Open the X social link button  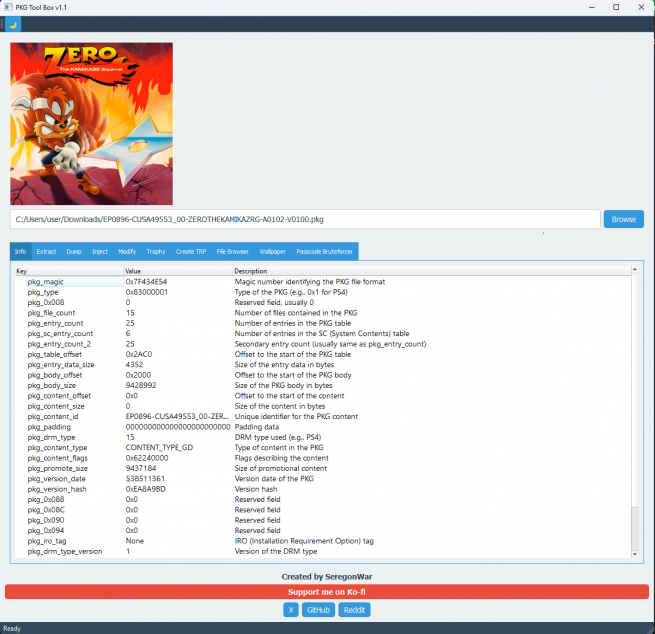(291, 610)
